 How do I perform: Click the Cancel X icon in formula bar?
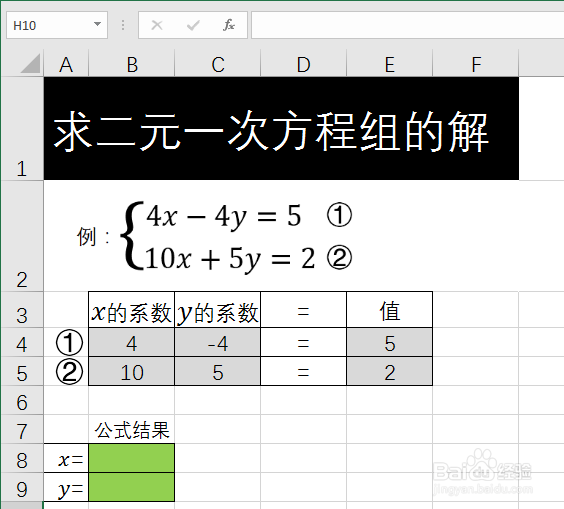[x=157, y=25]
